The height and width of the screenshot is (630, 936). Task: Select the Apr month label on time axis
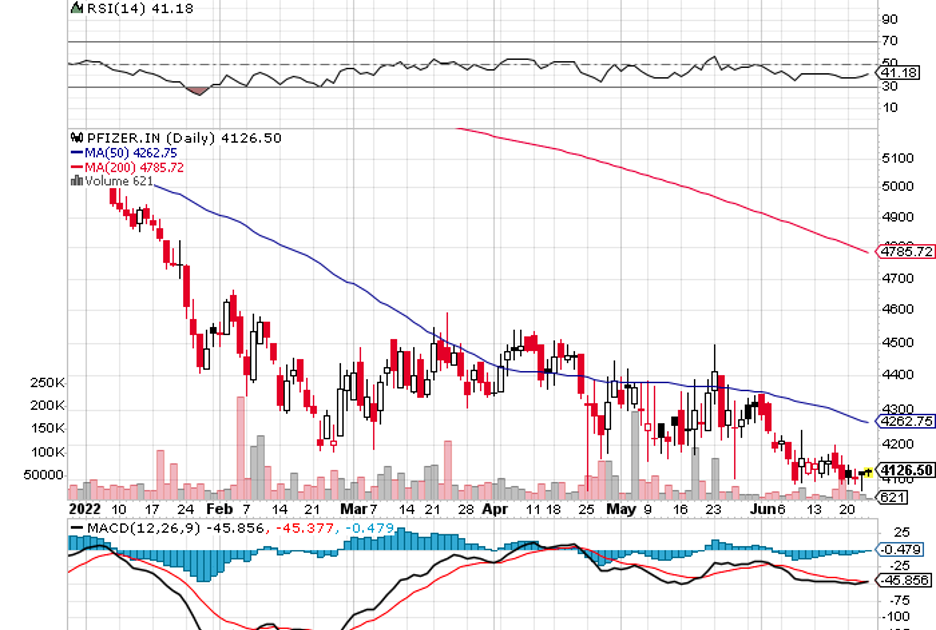tap(494, 509)
